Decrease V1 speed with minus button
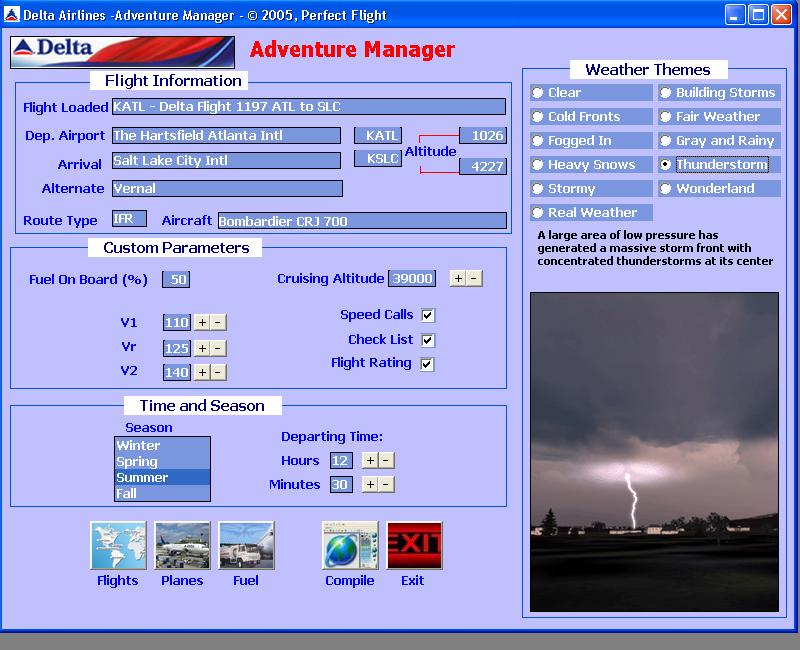 [218, 322]
